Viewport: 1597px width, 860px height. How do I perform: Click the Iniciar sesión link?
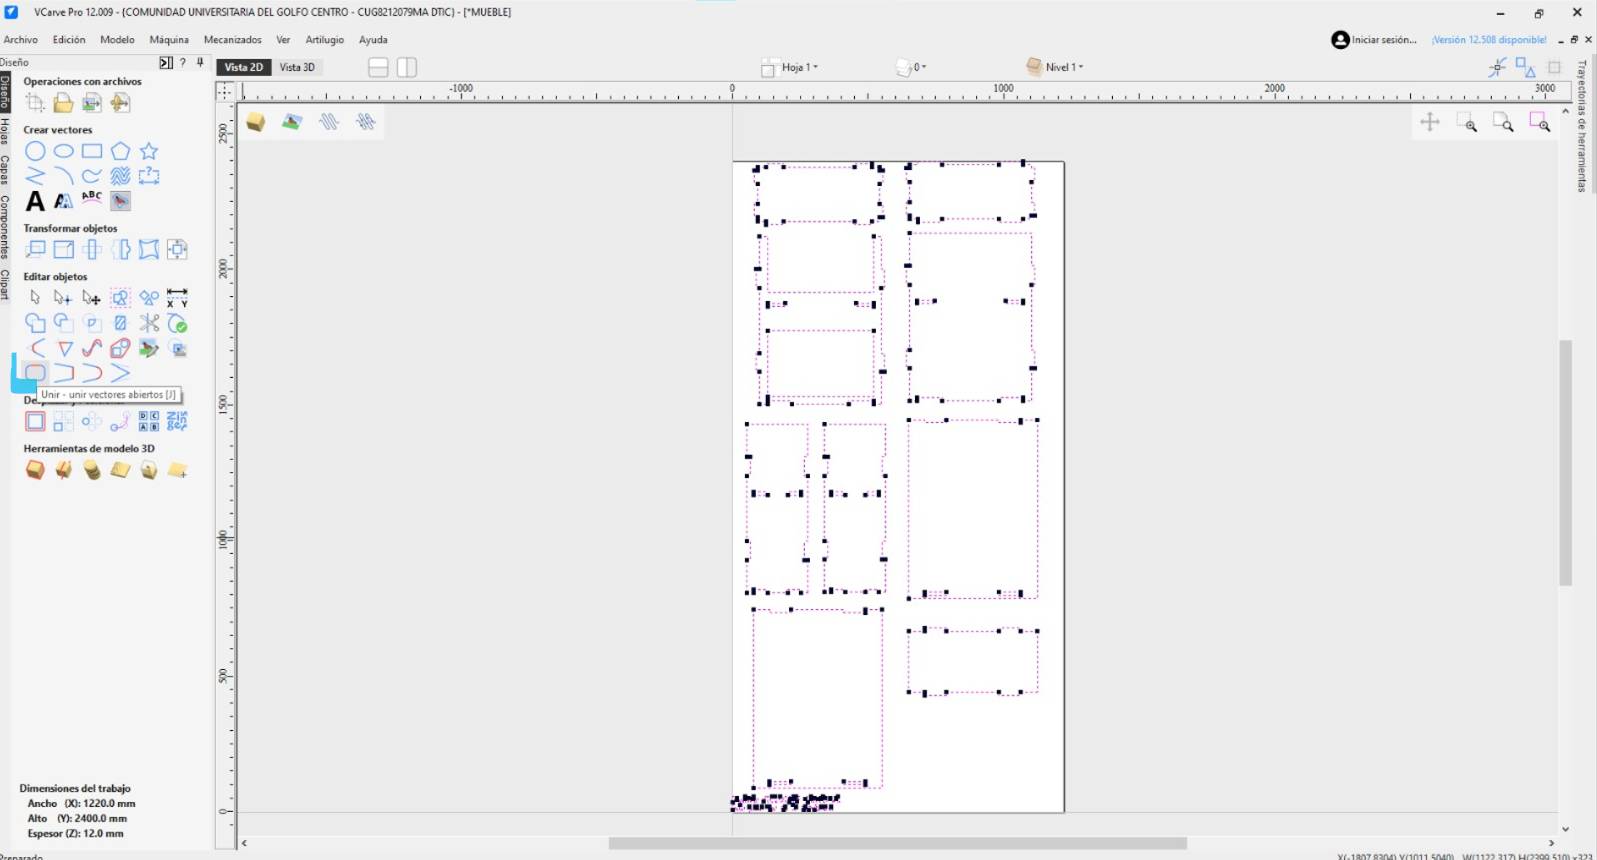(x=1384, y=40)
